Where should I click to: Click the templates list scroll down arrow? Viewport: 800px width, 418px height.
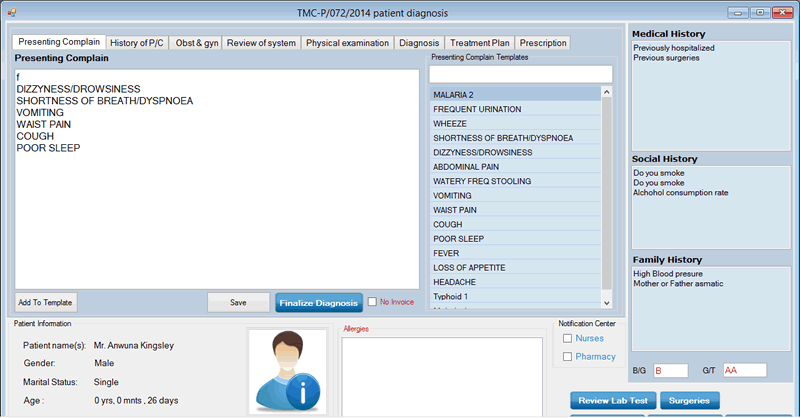(x=607, y=303)
